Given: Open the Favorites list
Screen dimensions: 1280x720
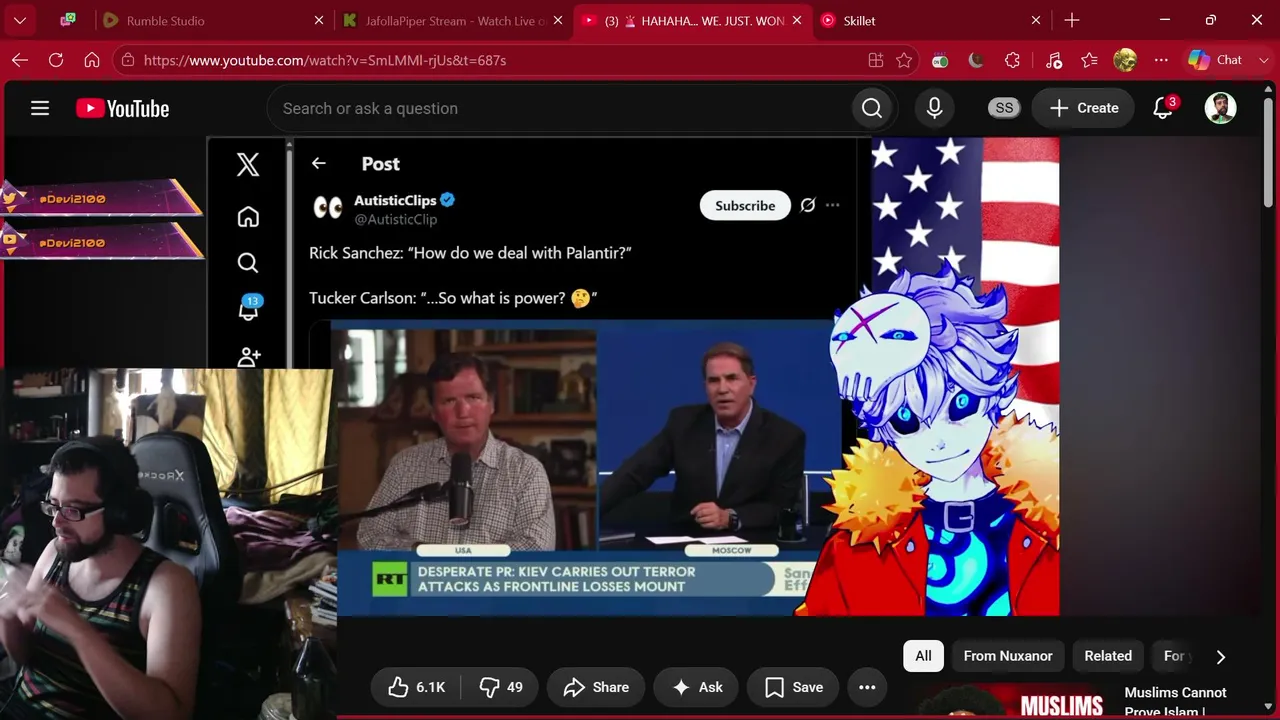Looking at the screenshot, I should coord(1090,60).
